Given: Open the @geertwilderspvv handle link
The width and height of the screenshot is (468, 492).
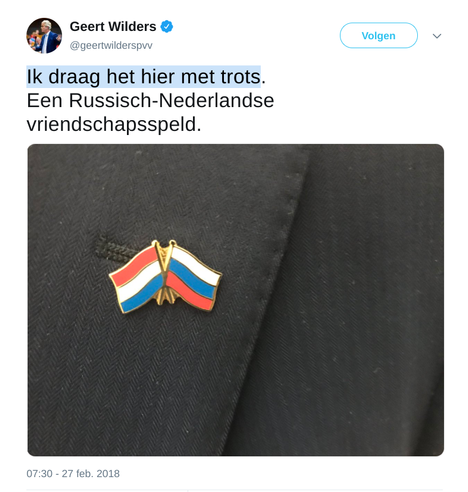Looking at the screenshot, I should click(x=111, y=46).
